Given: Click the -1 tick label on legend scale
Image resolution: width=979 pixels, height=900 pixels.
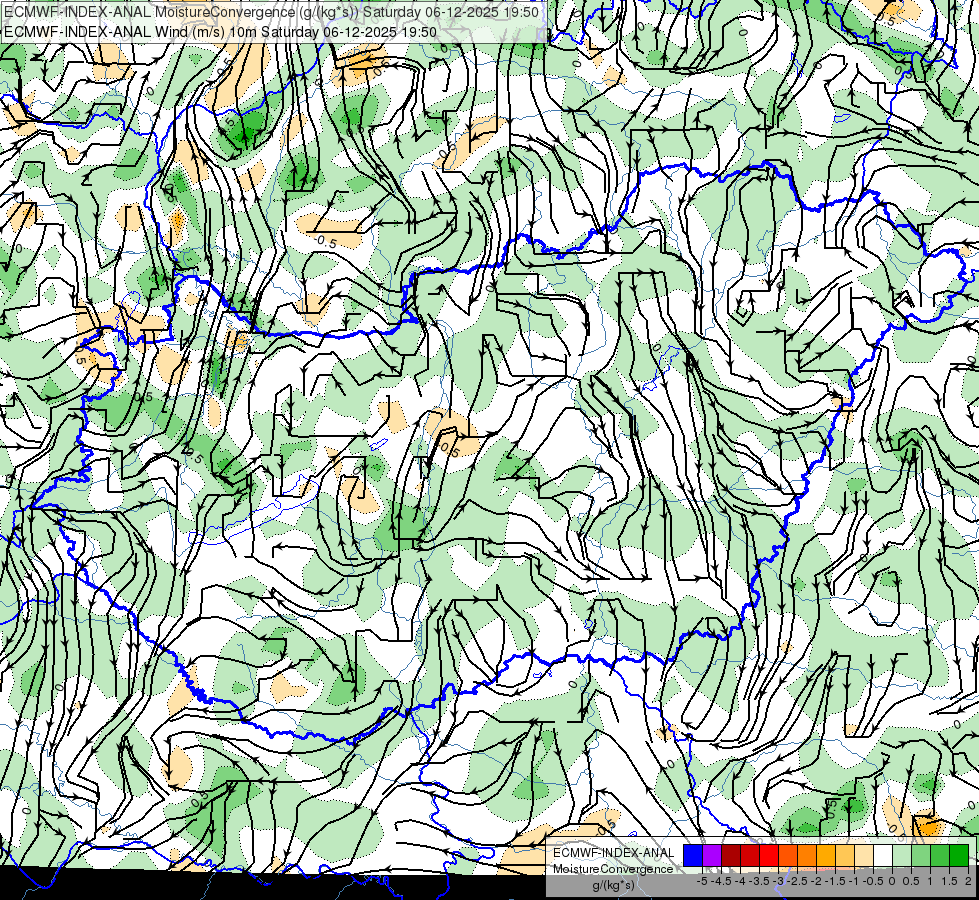Looking at the screenshot, I should pyautogui.click(x=855, y=881).
